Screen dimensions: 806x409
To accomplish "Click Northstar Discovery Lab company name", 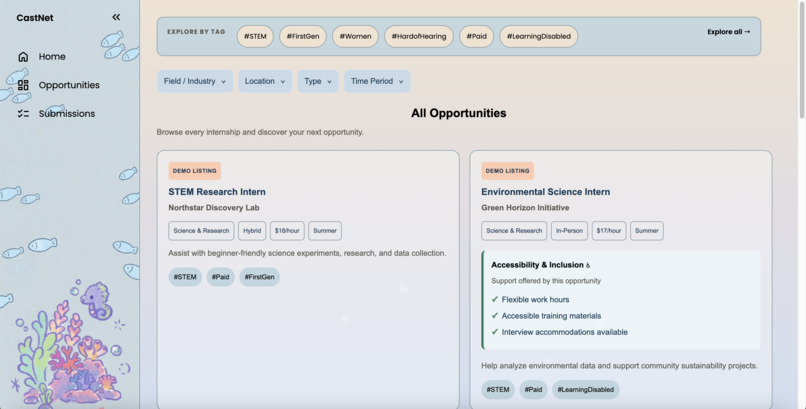I will (214, 208).
